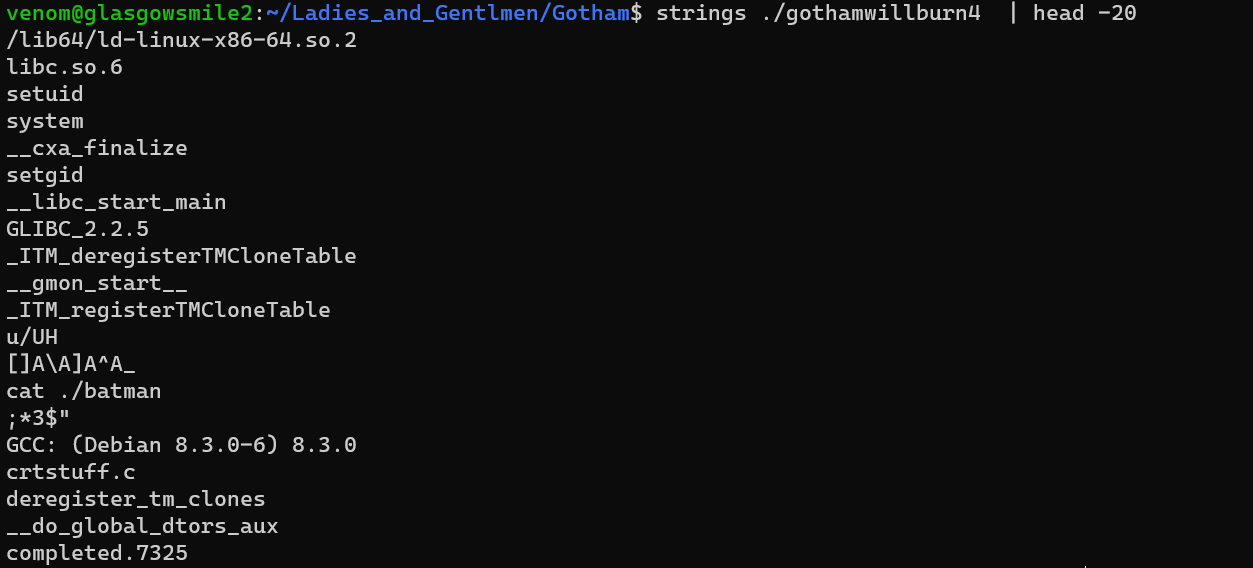Click the __libc_start_main line

tap(116, 202)
